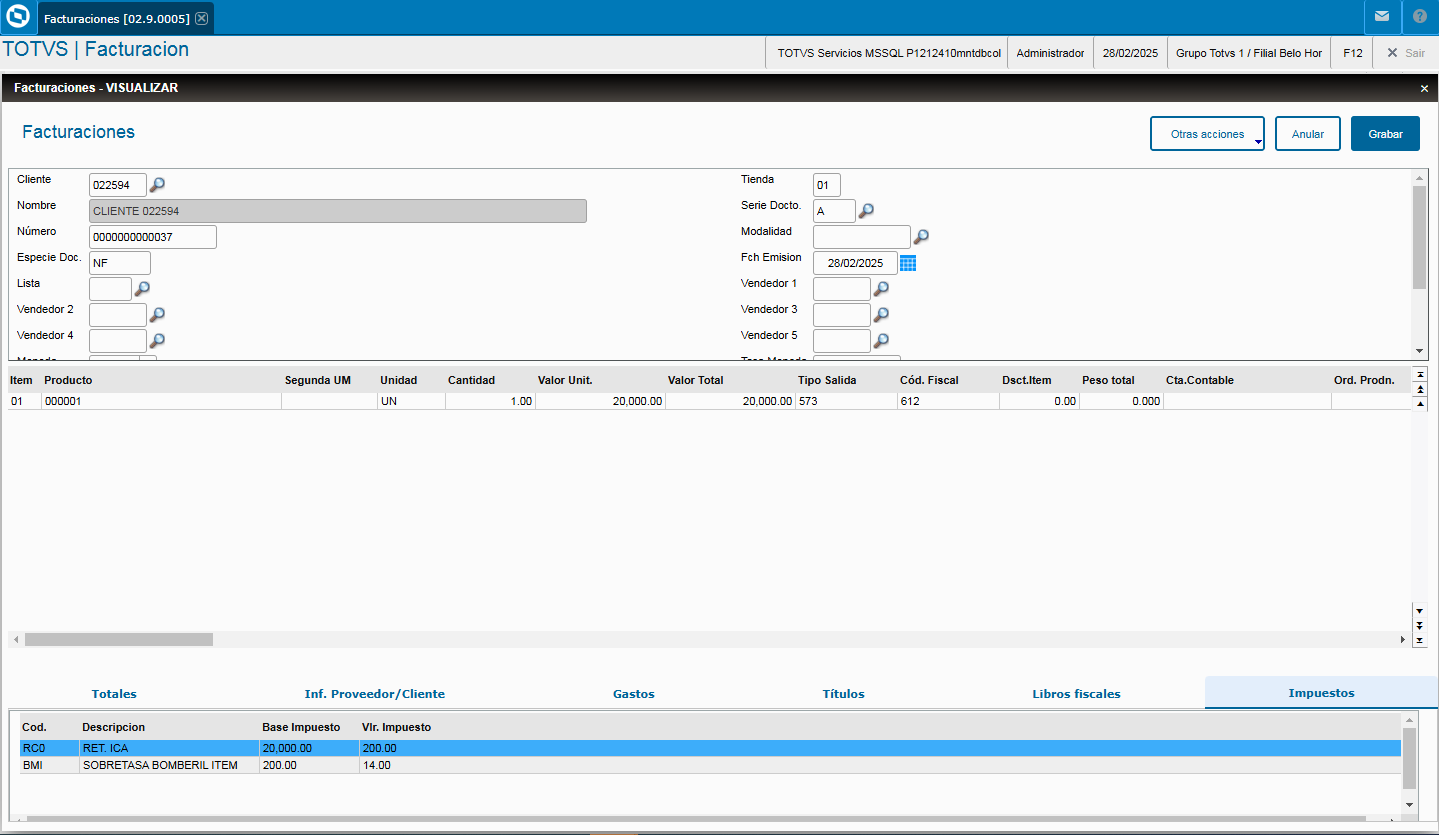Open the Vendedor 4 lookup magnifier
This screenshot has height=835, width=1439.
click(157, 341)
